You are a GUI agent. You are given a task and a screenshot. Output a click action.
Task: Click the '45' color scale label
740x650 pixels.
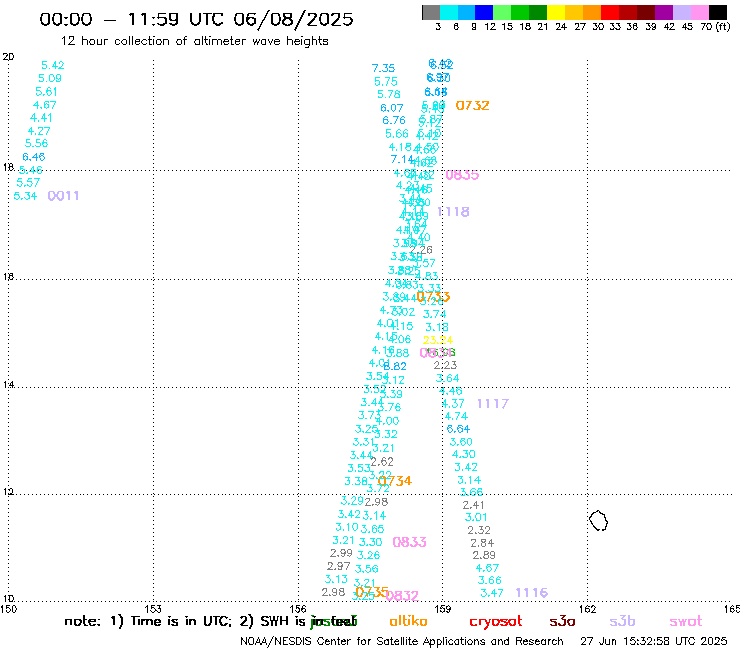[687, 27]
